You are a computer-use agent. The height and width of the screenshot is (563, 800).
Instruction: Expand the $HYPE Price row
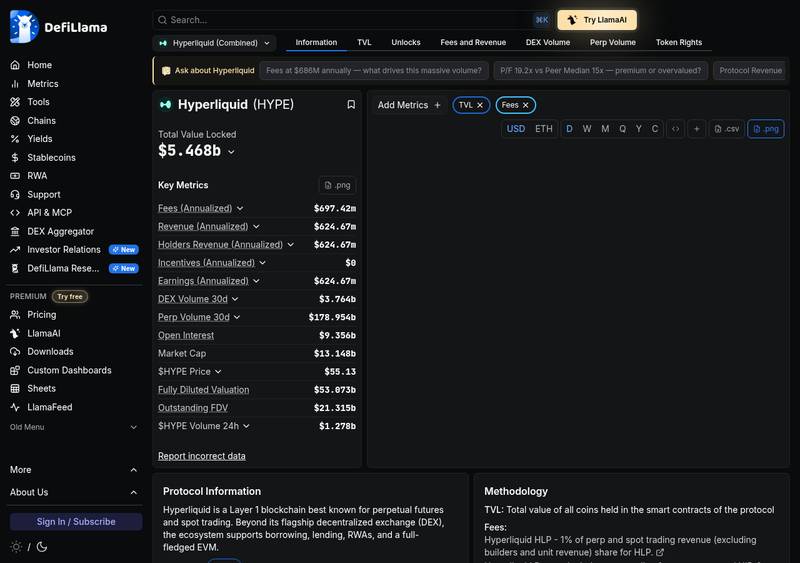coord(218,372)
